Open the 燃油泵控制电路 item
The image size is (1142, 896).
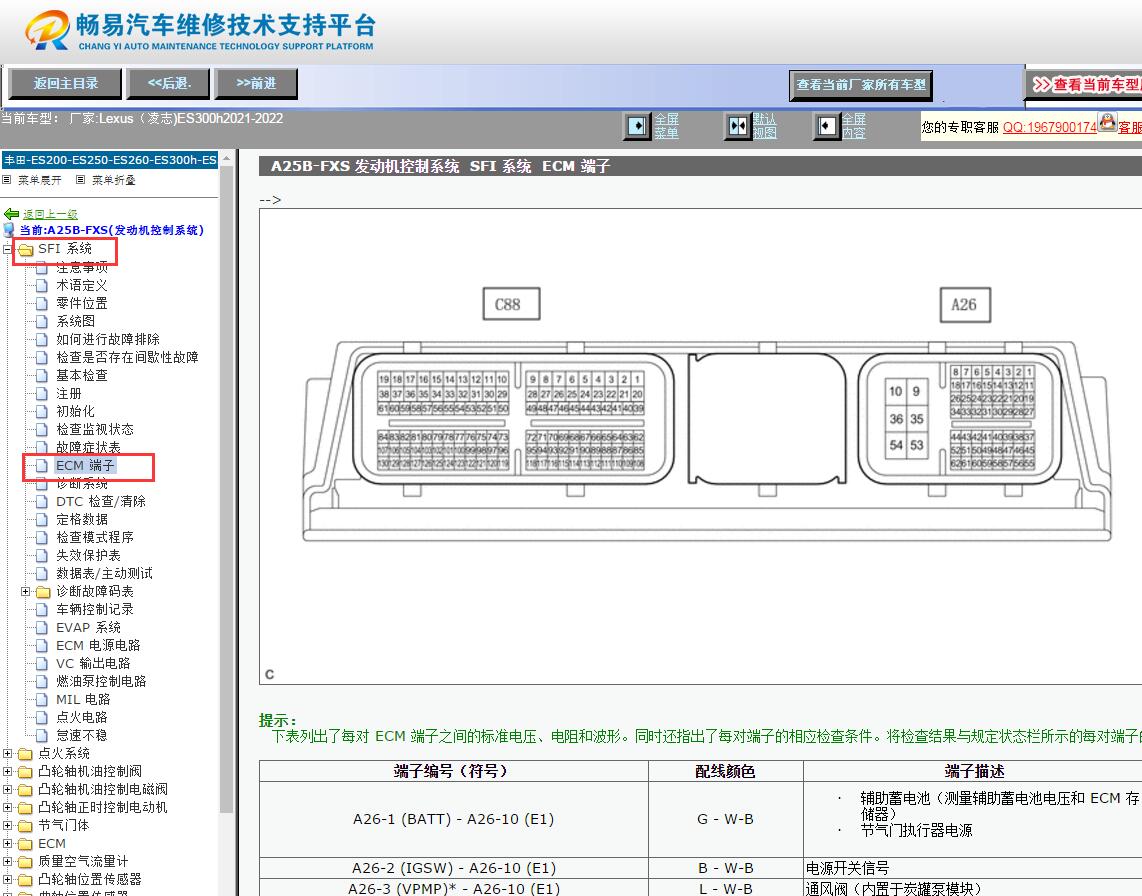101,681
